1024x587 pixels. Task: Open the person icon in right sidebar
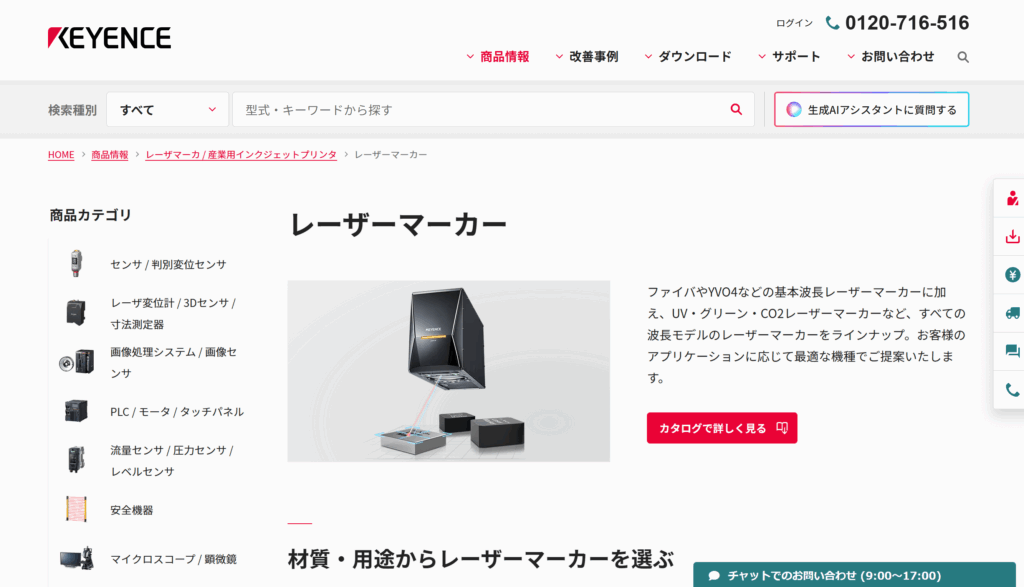pyautogui.click(x=1012, y=198)
